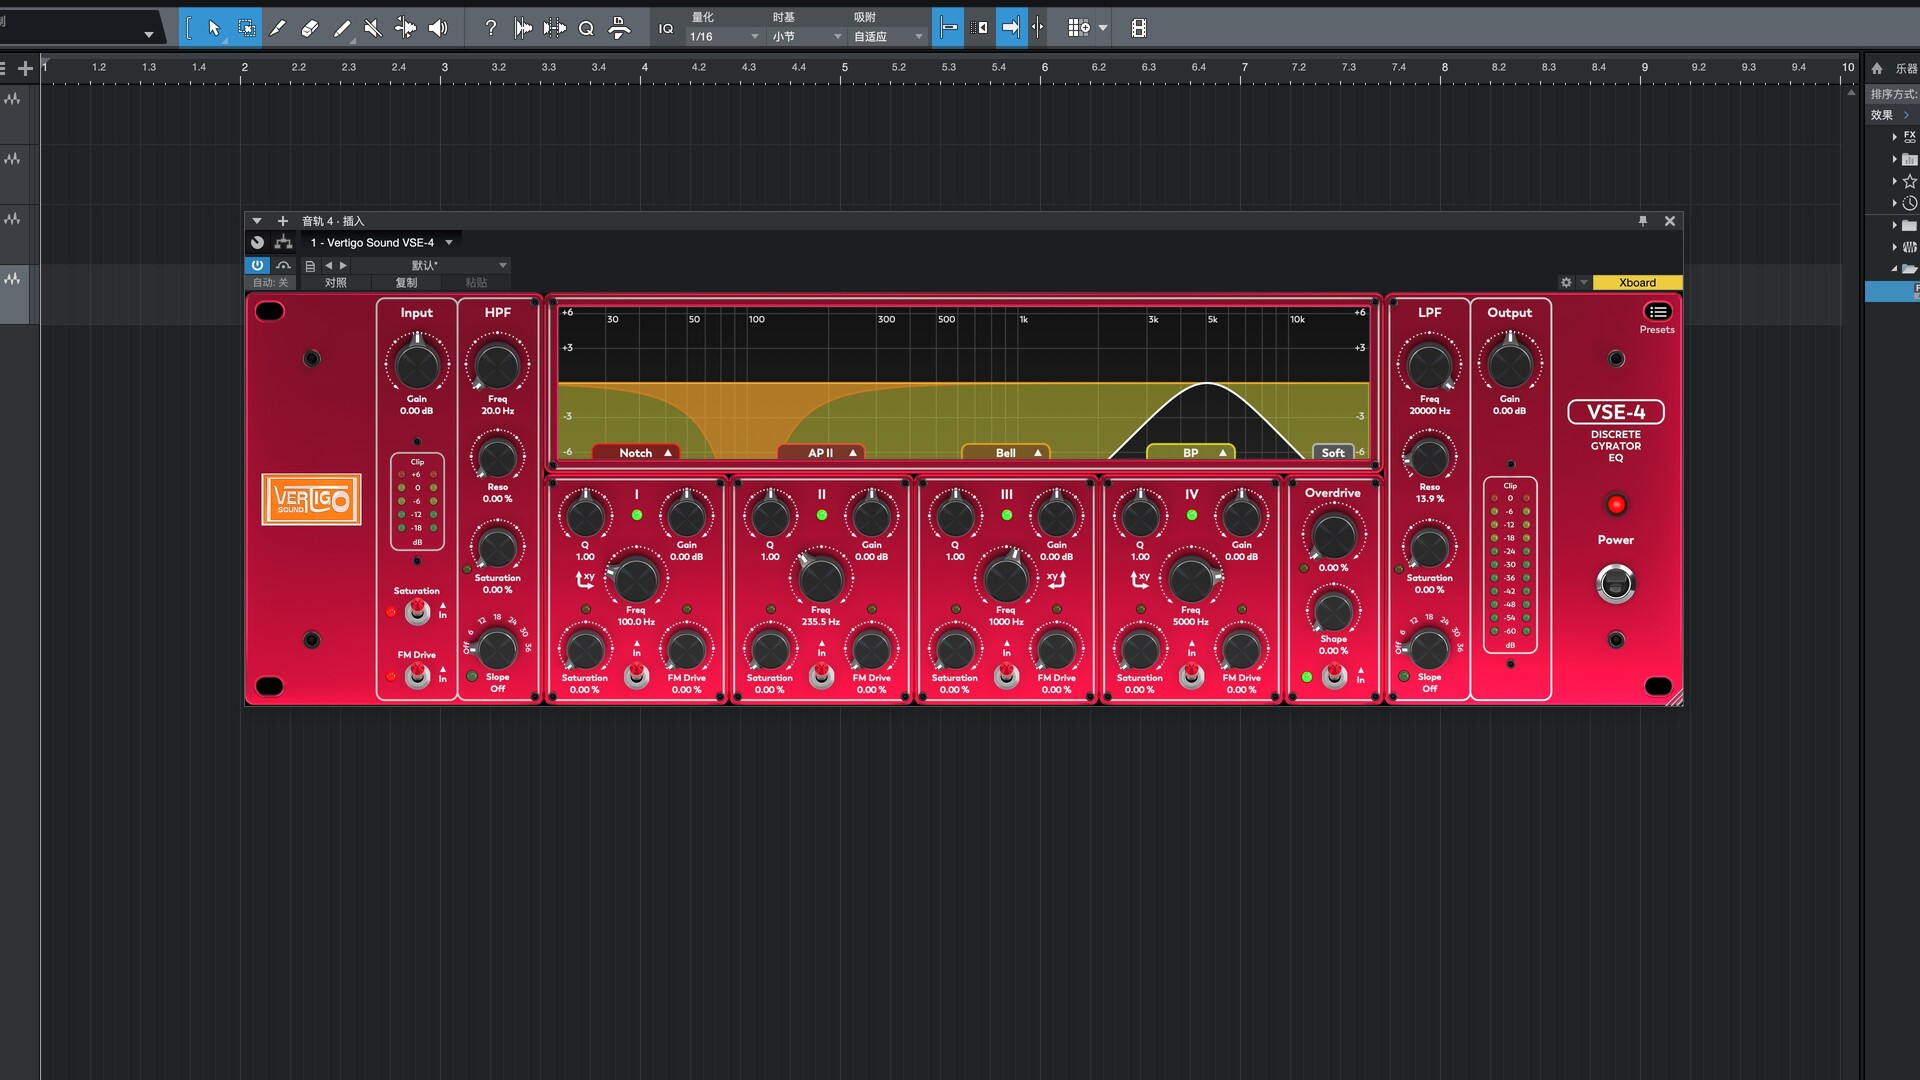Click Vertigo Sound logo
The width and height of the screenshot is (1920, 1080).
(x=311, y=499)
